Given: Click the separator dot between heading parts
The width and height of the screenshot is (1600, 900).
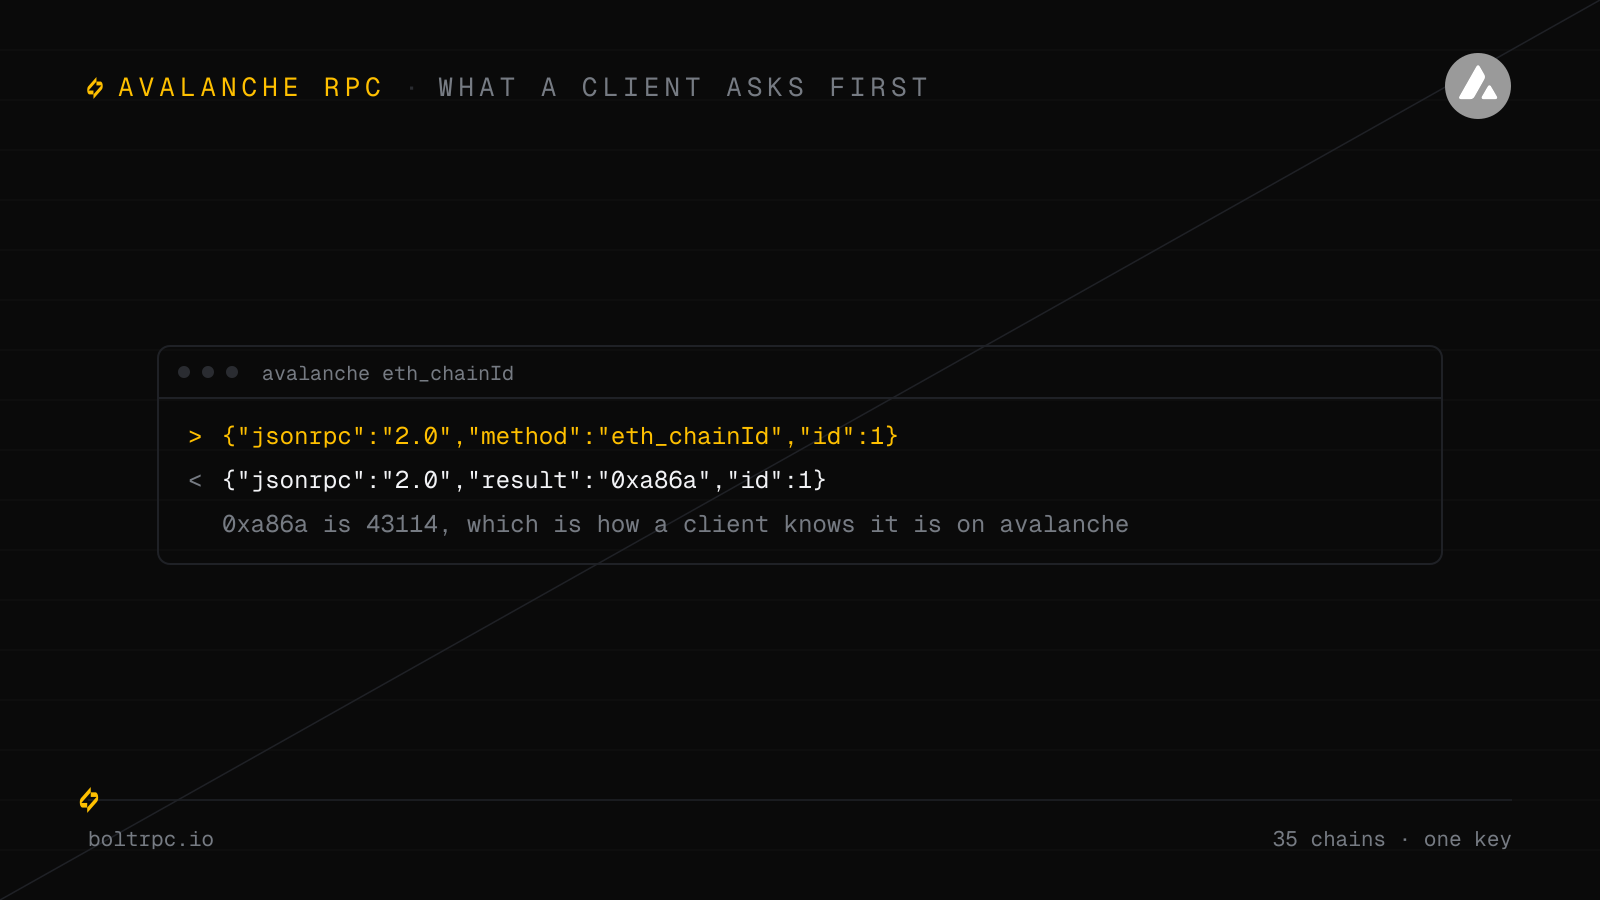Looking at the screenshot, I should click(411, 89).
